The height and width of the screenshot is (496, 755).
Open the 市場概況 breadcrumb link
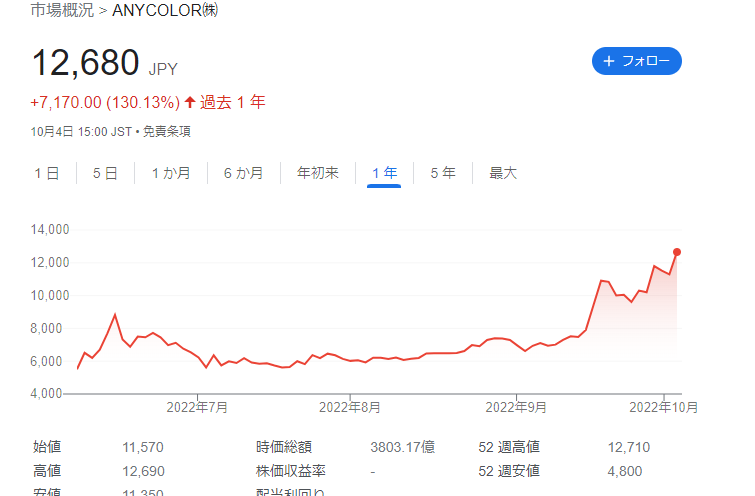pyautogui.click(x=62, y=10)
